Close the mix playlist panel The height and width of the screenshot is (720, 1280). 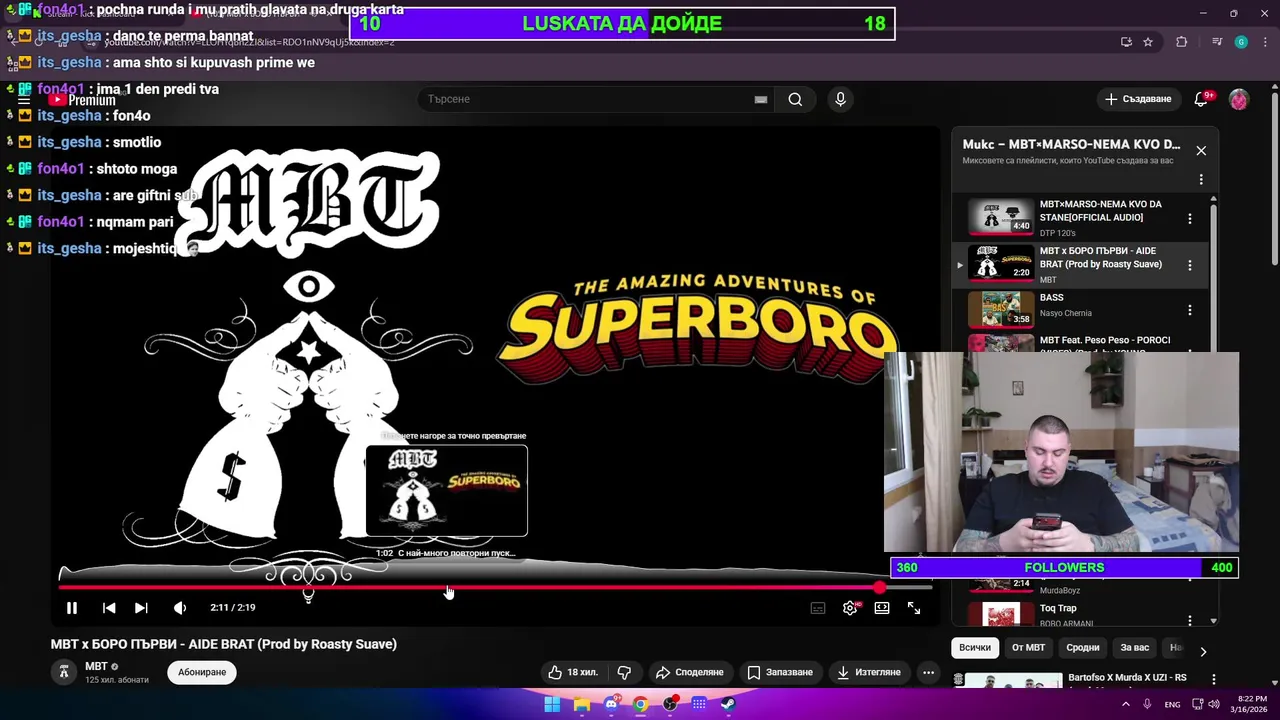click(1201, 151)
